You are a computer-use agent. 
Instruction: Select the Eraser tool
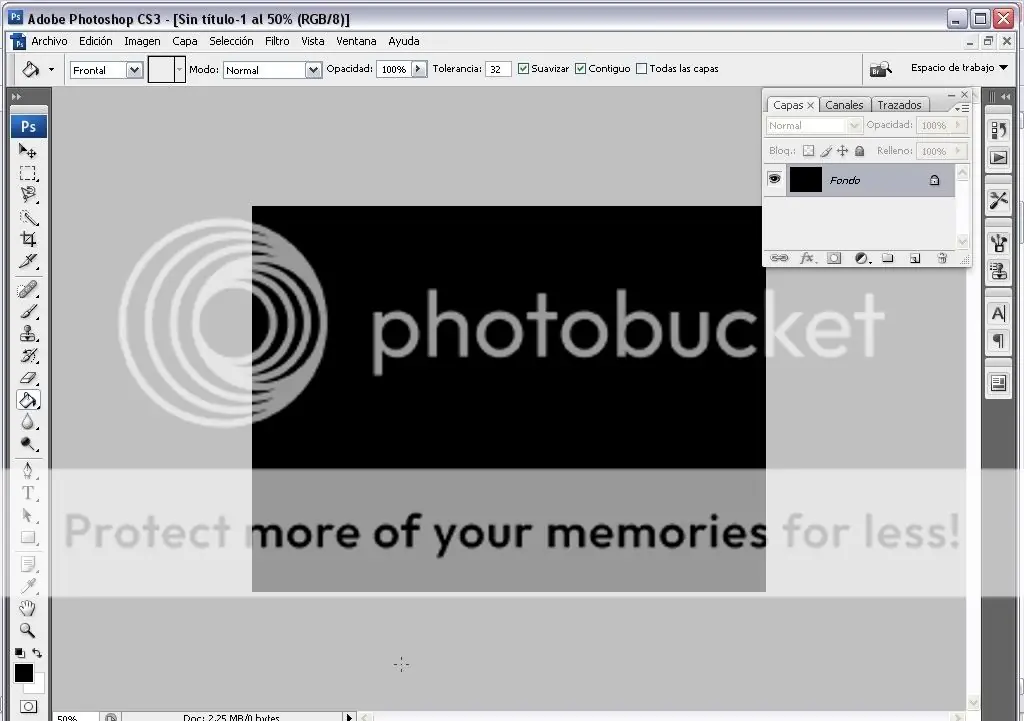27,377
